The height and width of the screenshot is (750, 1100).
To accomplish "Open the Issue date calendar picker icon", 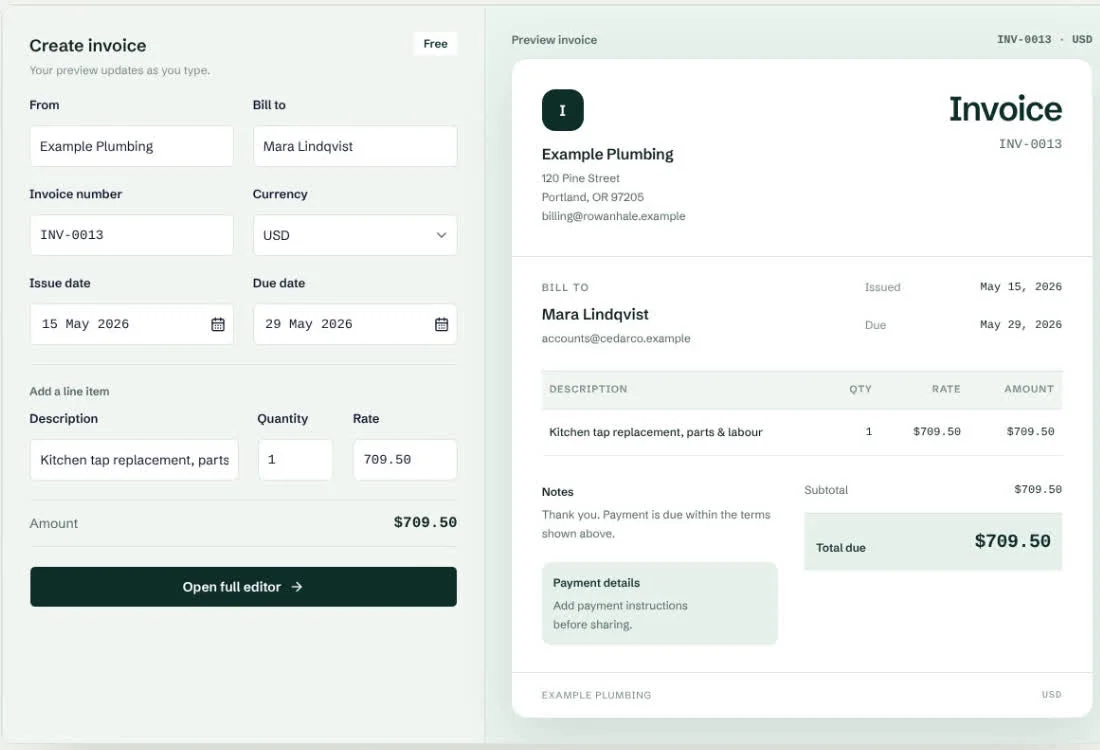I will pyautogui.click(x=218, y=324).
